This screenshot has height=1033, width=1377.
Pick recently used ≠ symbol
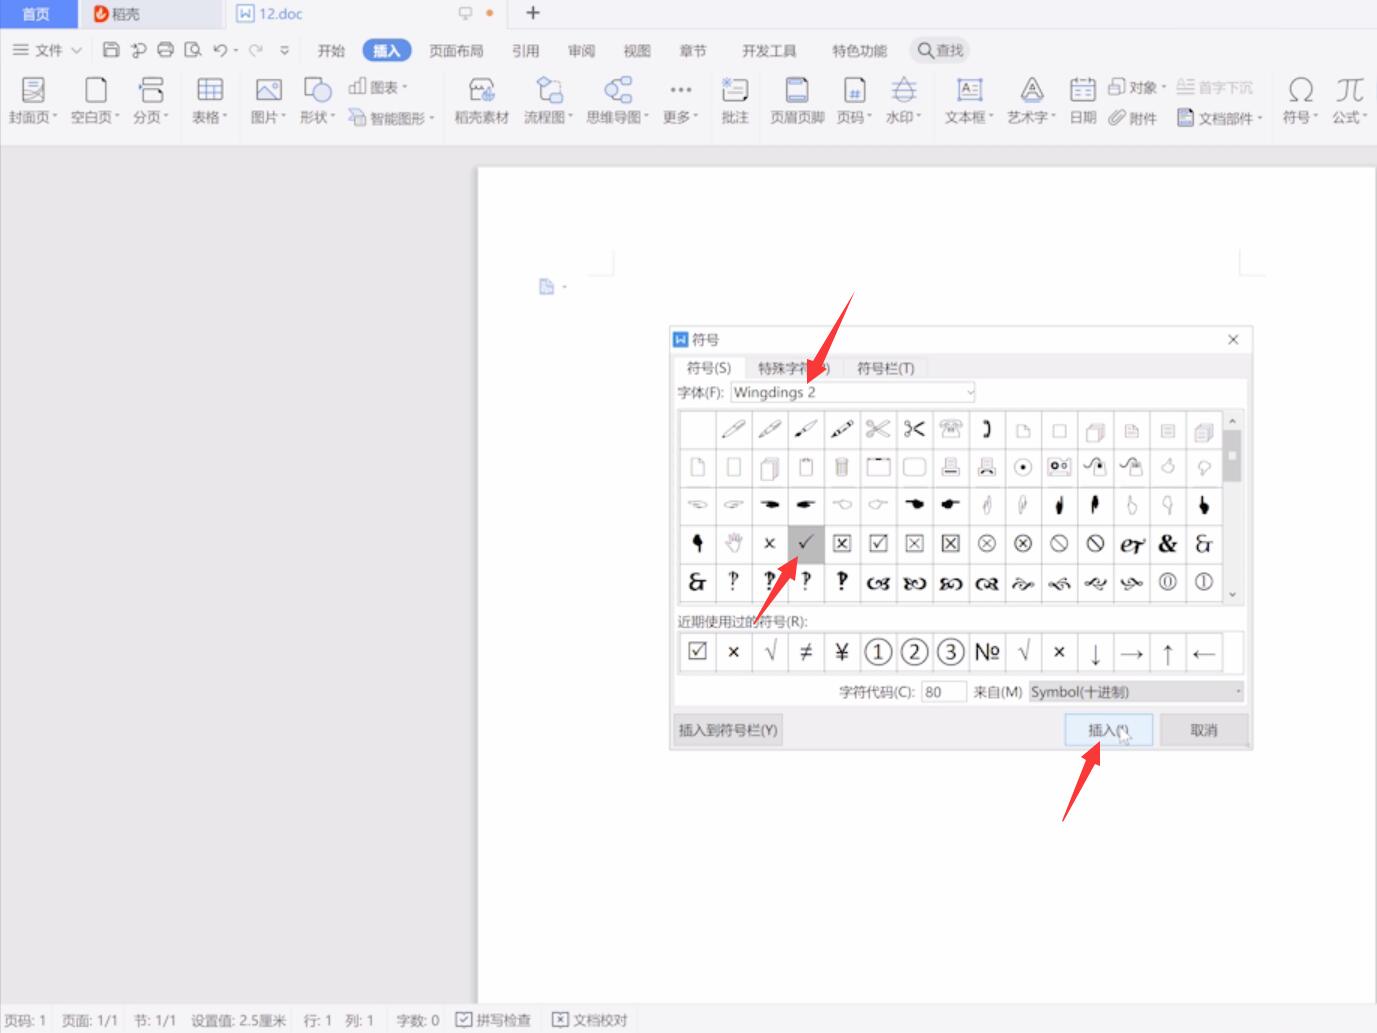click(806, 652)
